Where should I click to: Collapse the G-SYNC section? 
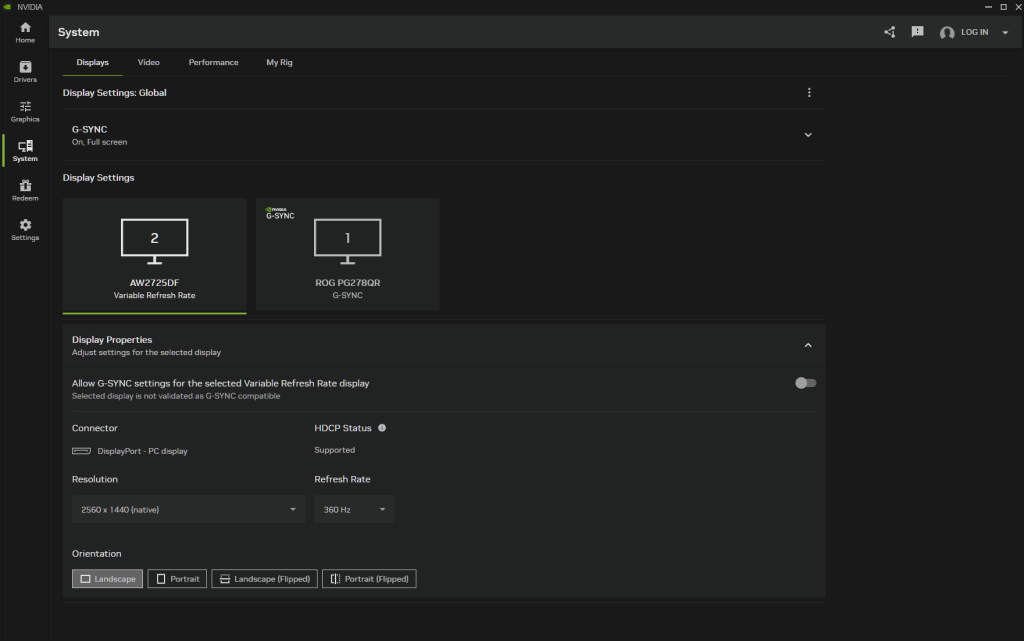click(807, 133)
